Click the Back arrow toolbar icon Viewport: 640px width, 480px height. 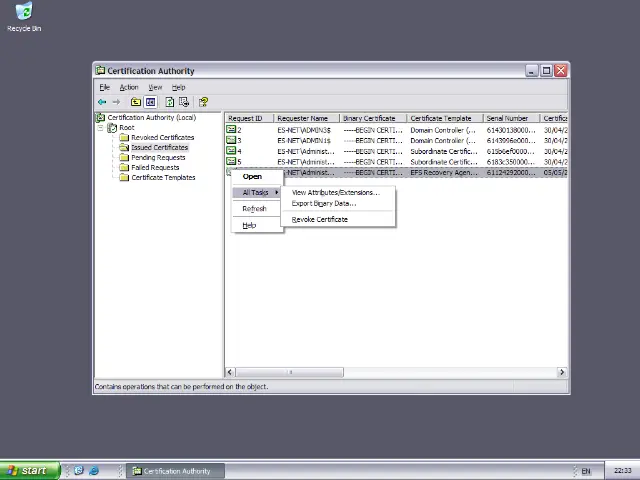(102, 102)
